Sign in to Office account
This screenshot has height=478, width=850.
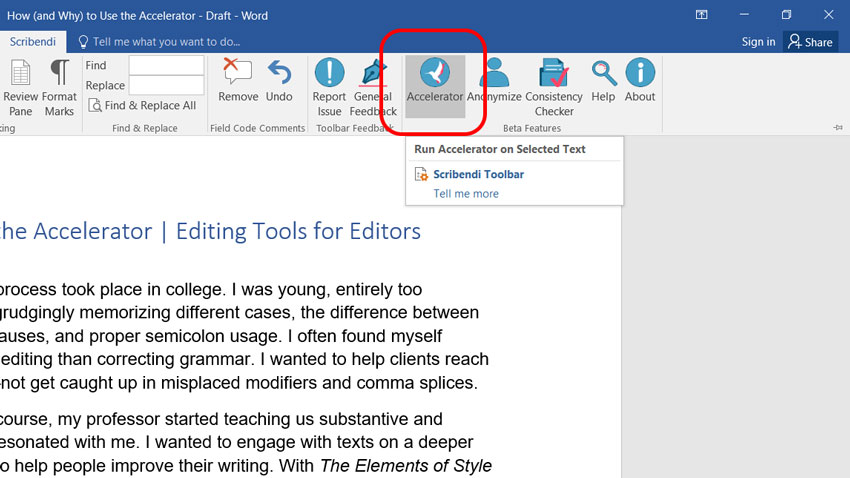(758, 42)
